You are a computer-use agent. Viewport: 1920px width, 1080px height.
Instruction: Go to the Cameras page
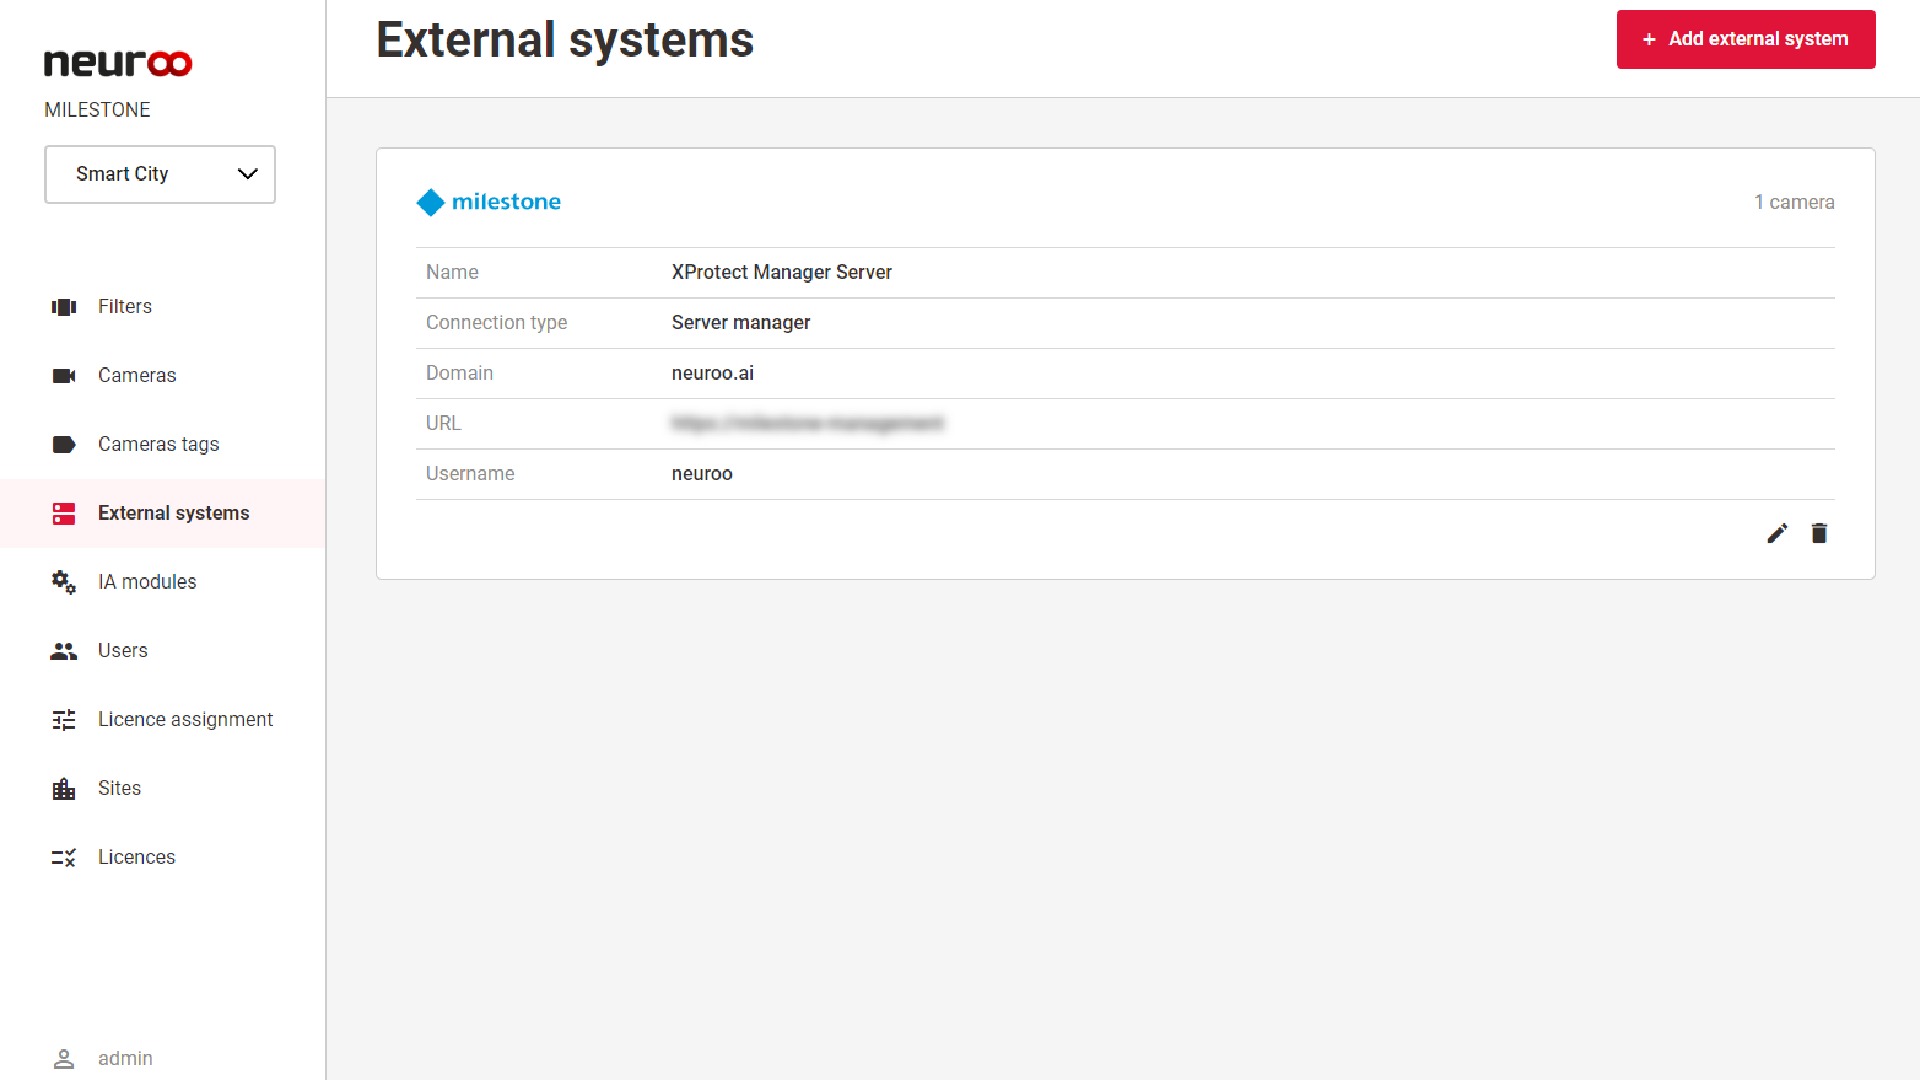tap(137, 376)
